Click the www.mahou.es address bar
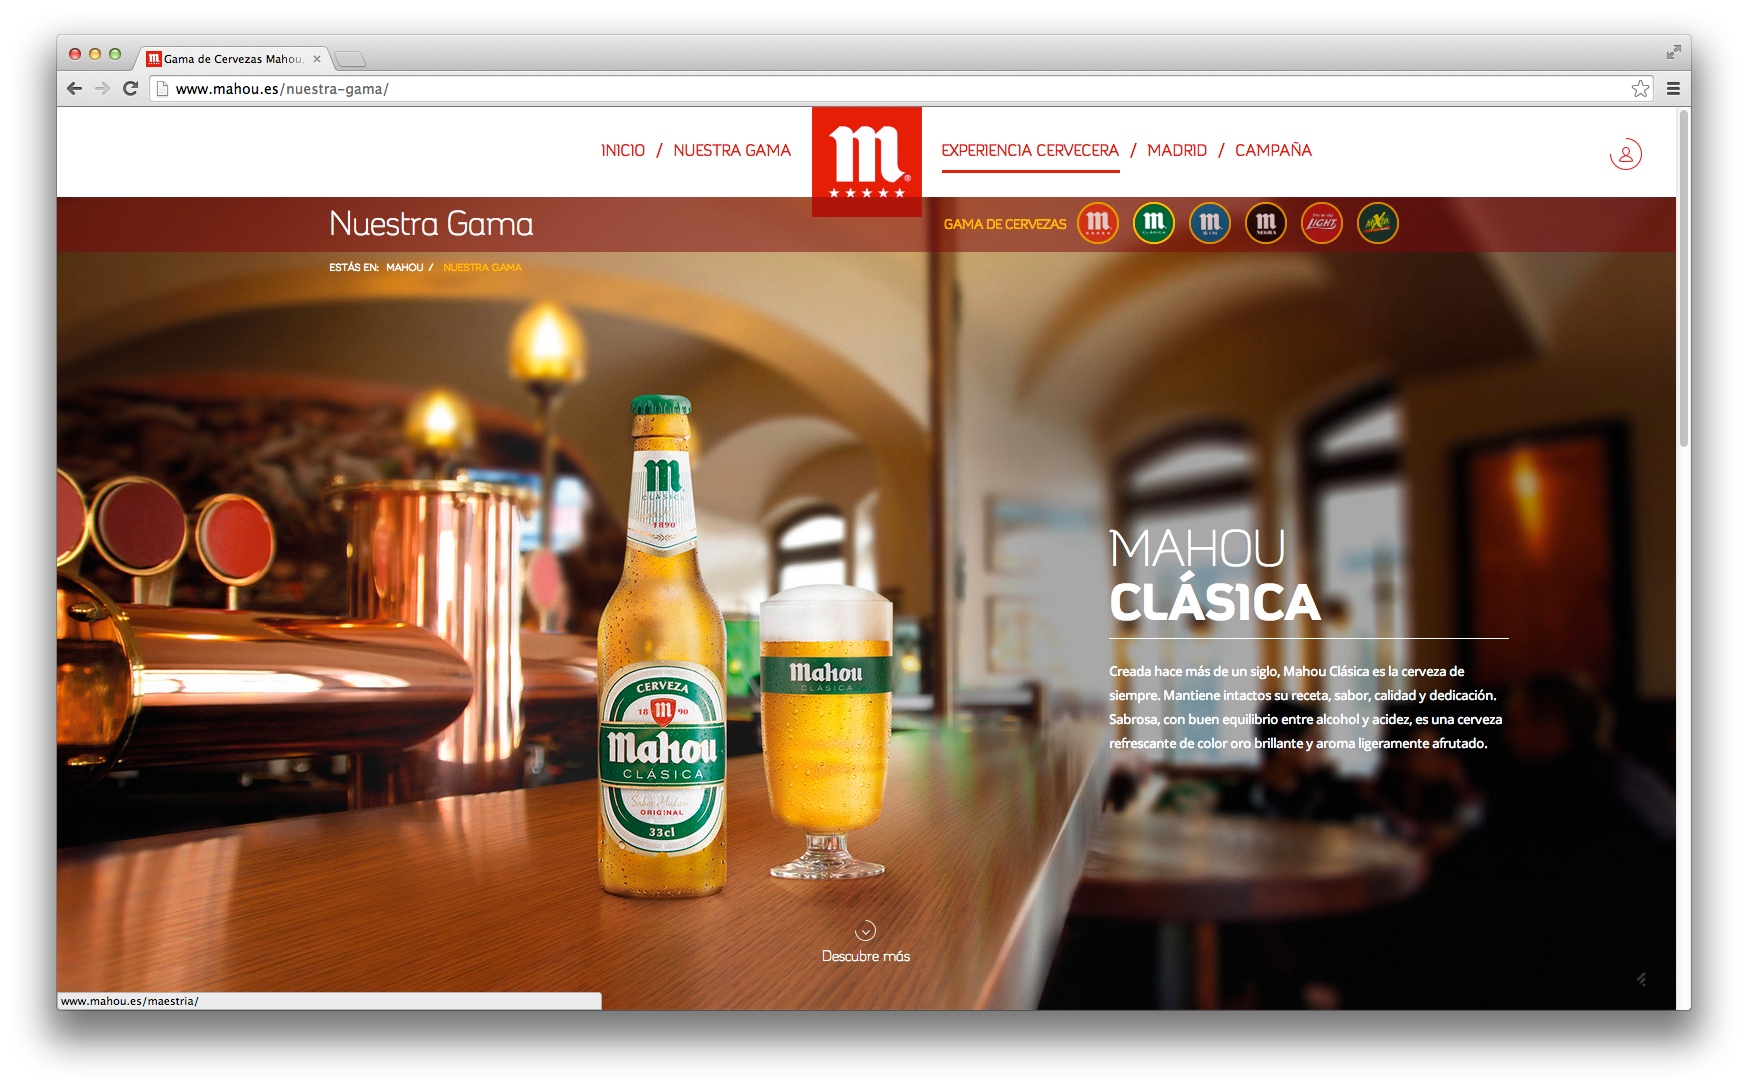Viewport: 1748px width, 1089px height. point(900,89)
